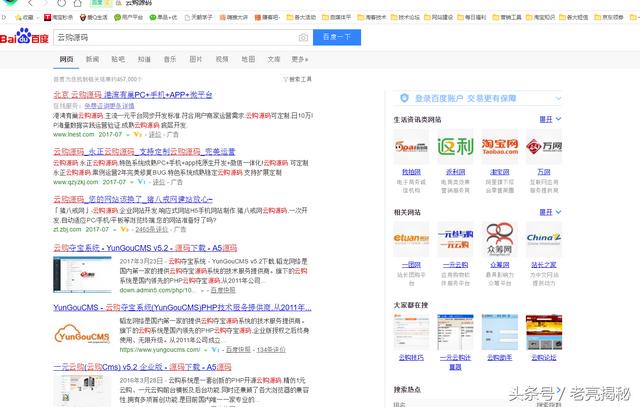Switch to the 图片 tab
This screenshot has width=640, height=407.
(x=196, y=59)
